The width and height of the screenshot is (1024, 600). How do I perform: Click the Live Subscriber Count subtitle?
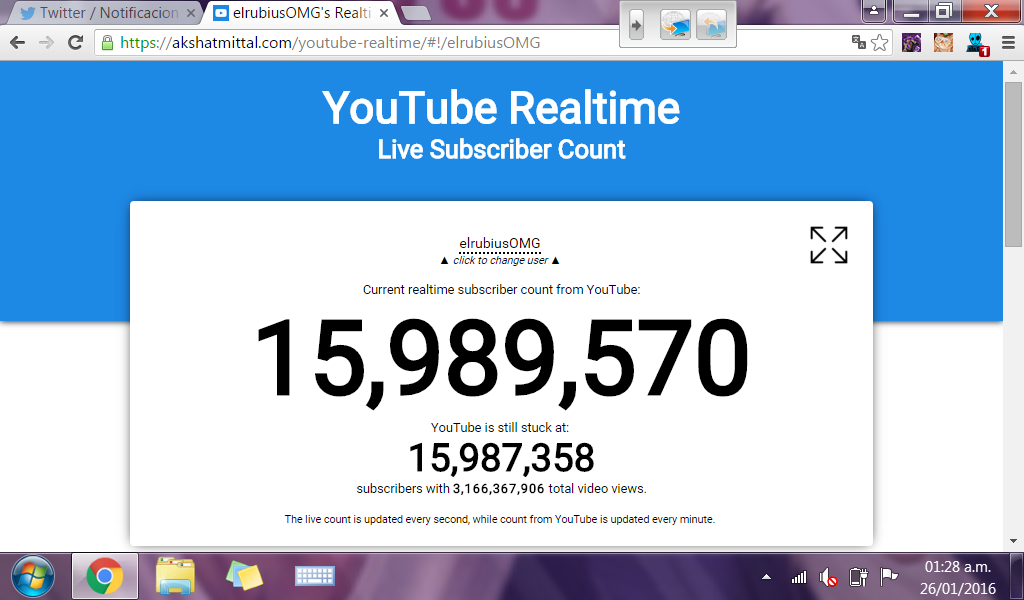pyautogui.click(x=502, y=150)
